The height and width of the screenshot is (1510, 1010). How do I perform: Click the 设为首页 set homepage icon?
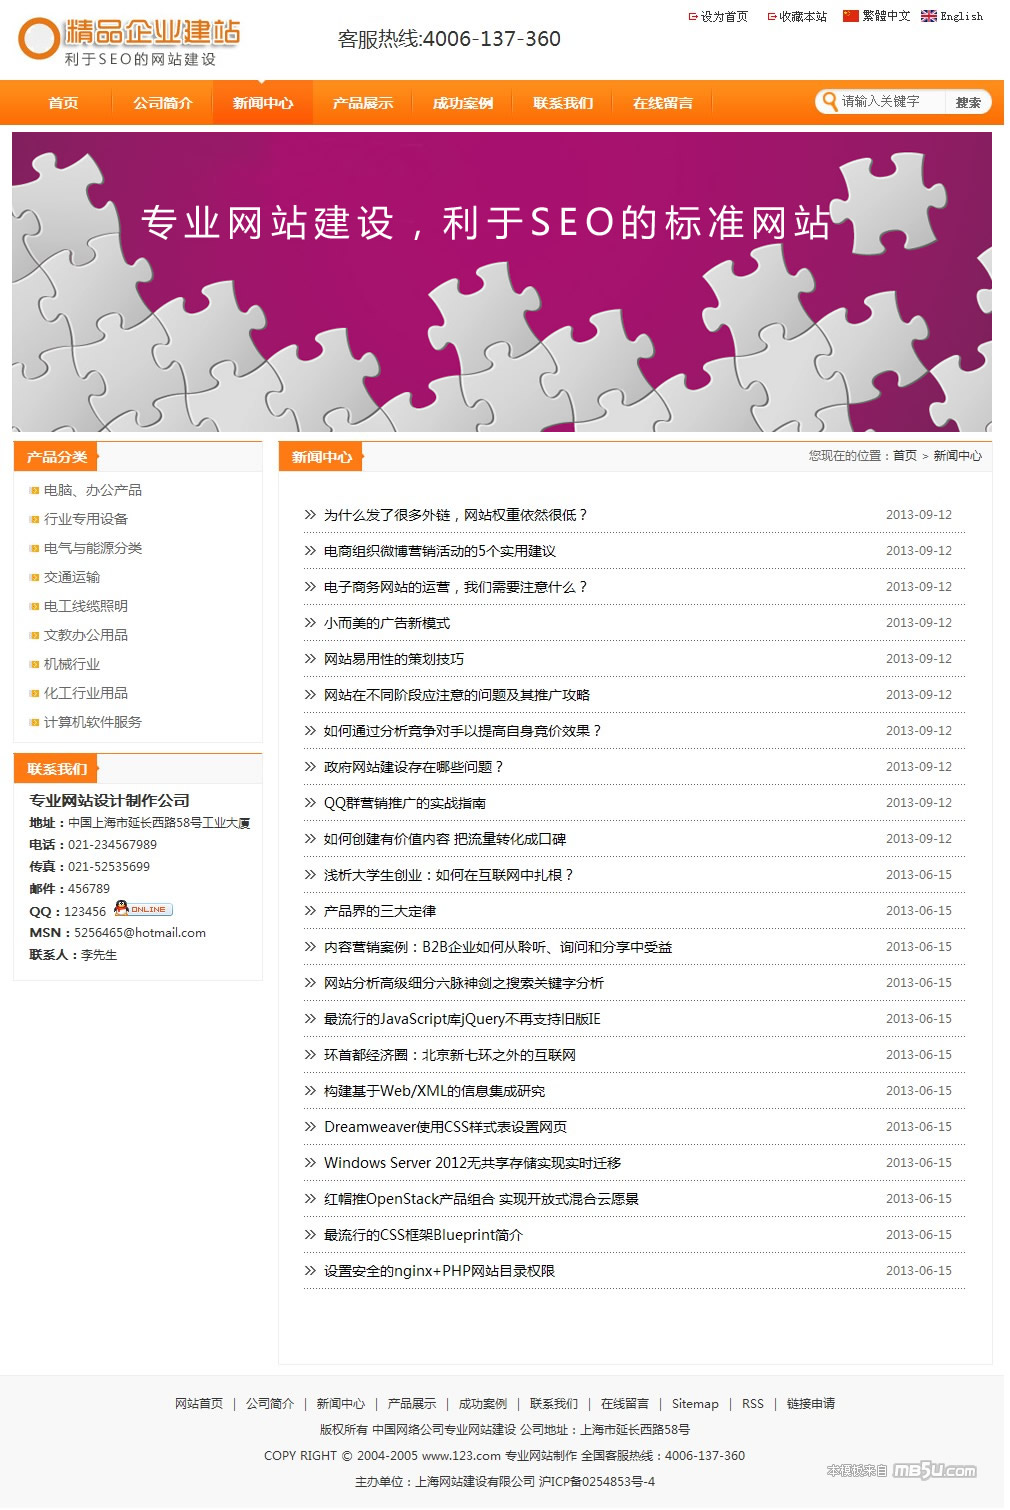point(693,16)
